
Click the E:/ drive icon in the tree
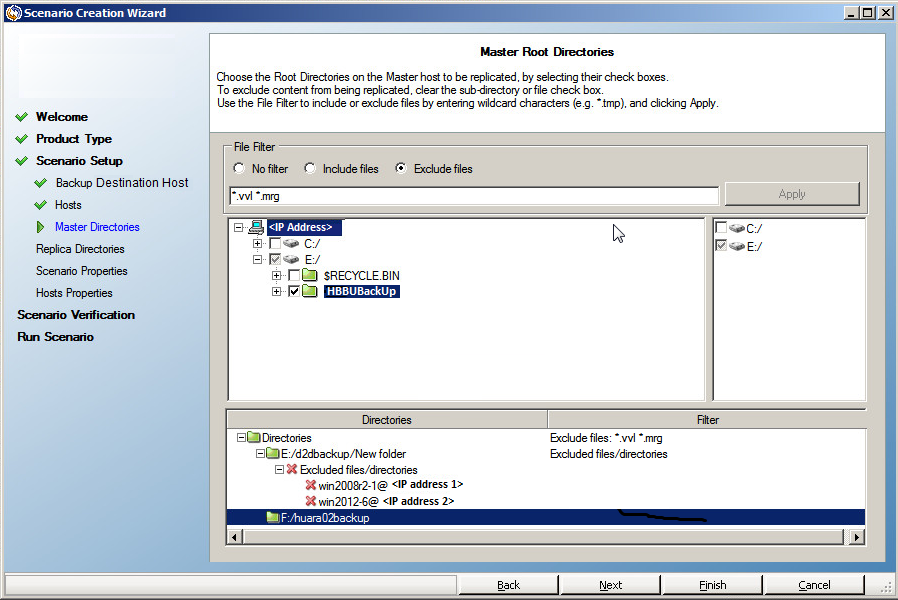click(x=291, y=260)
